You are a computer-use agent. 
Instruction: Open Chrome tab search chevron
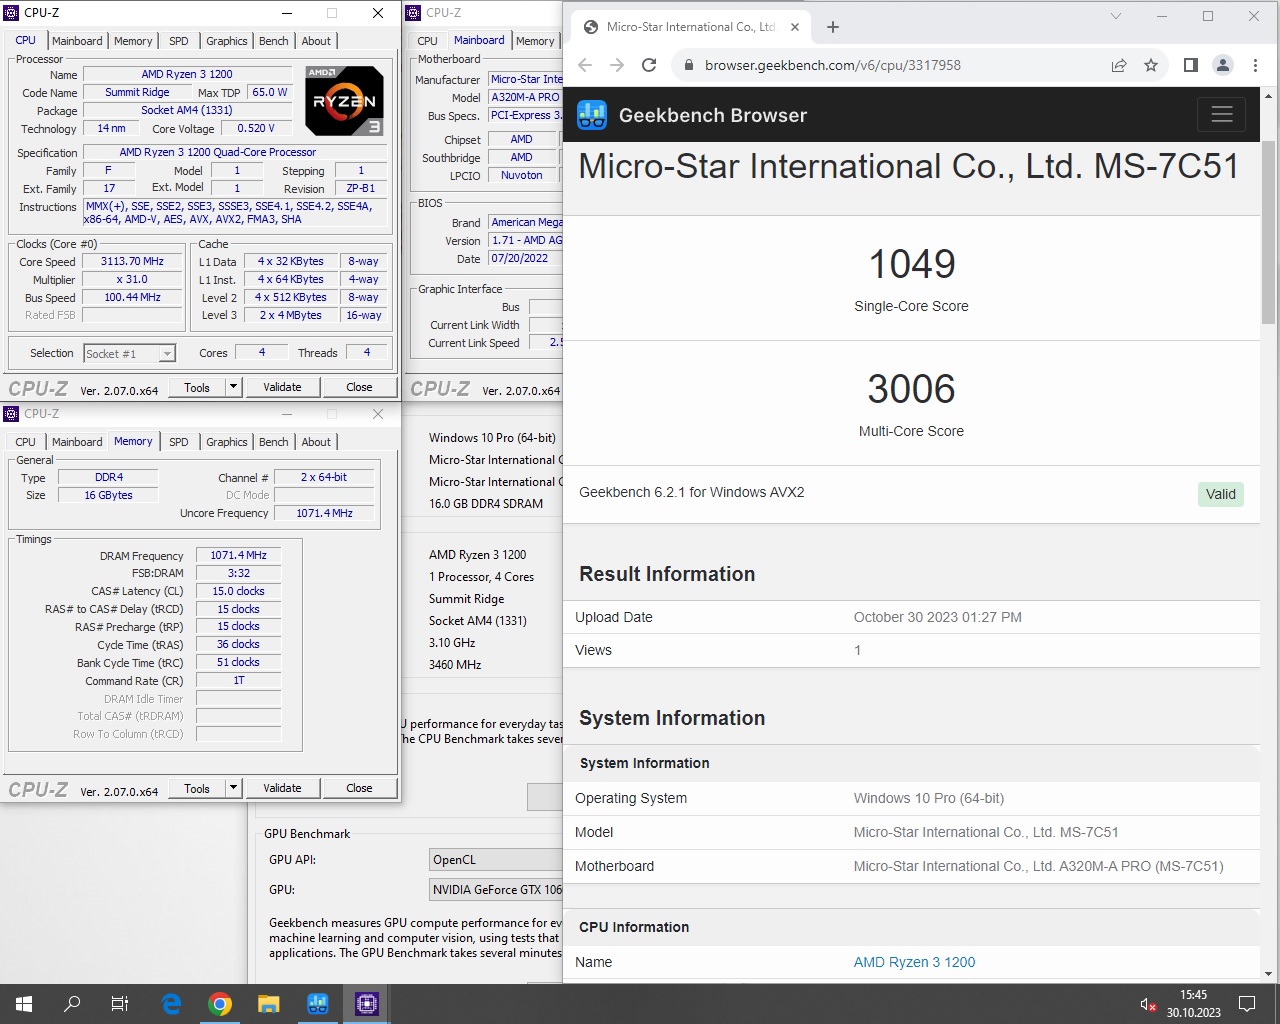[x=1116, y=16]
